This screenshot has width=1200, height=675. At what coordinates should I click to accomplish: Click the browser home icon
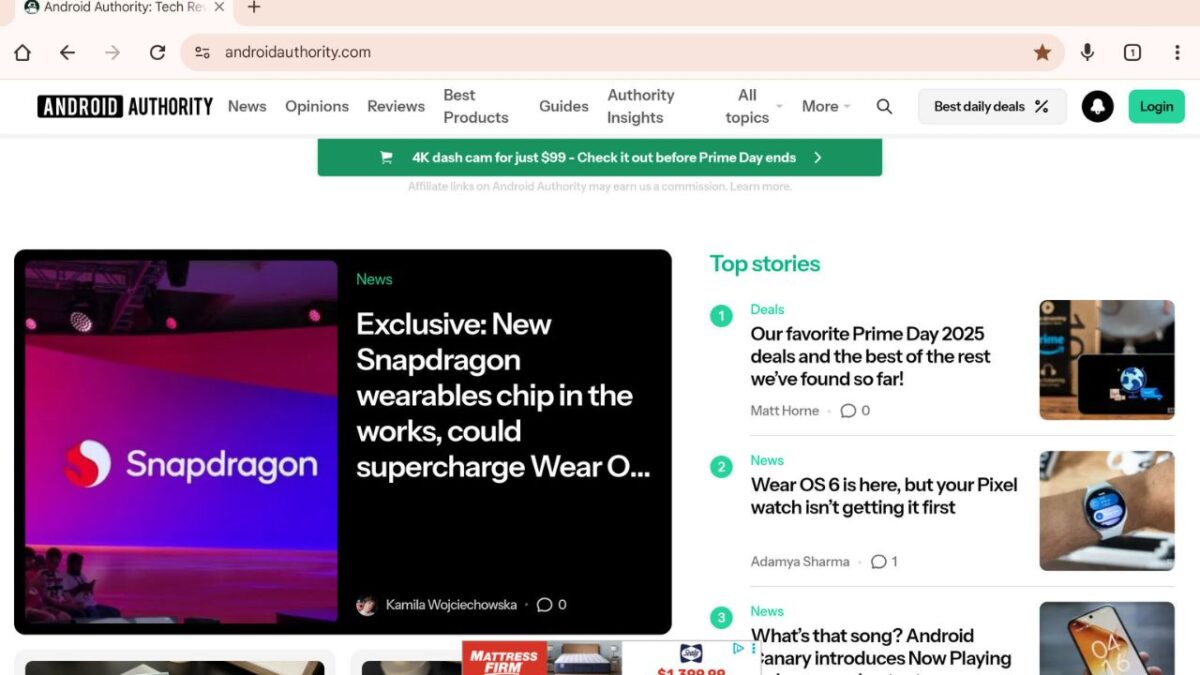[x=22, y=53]
